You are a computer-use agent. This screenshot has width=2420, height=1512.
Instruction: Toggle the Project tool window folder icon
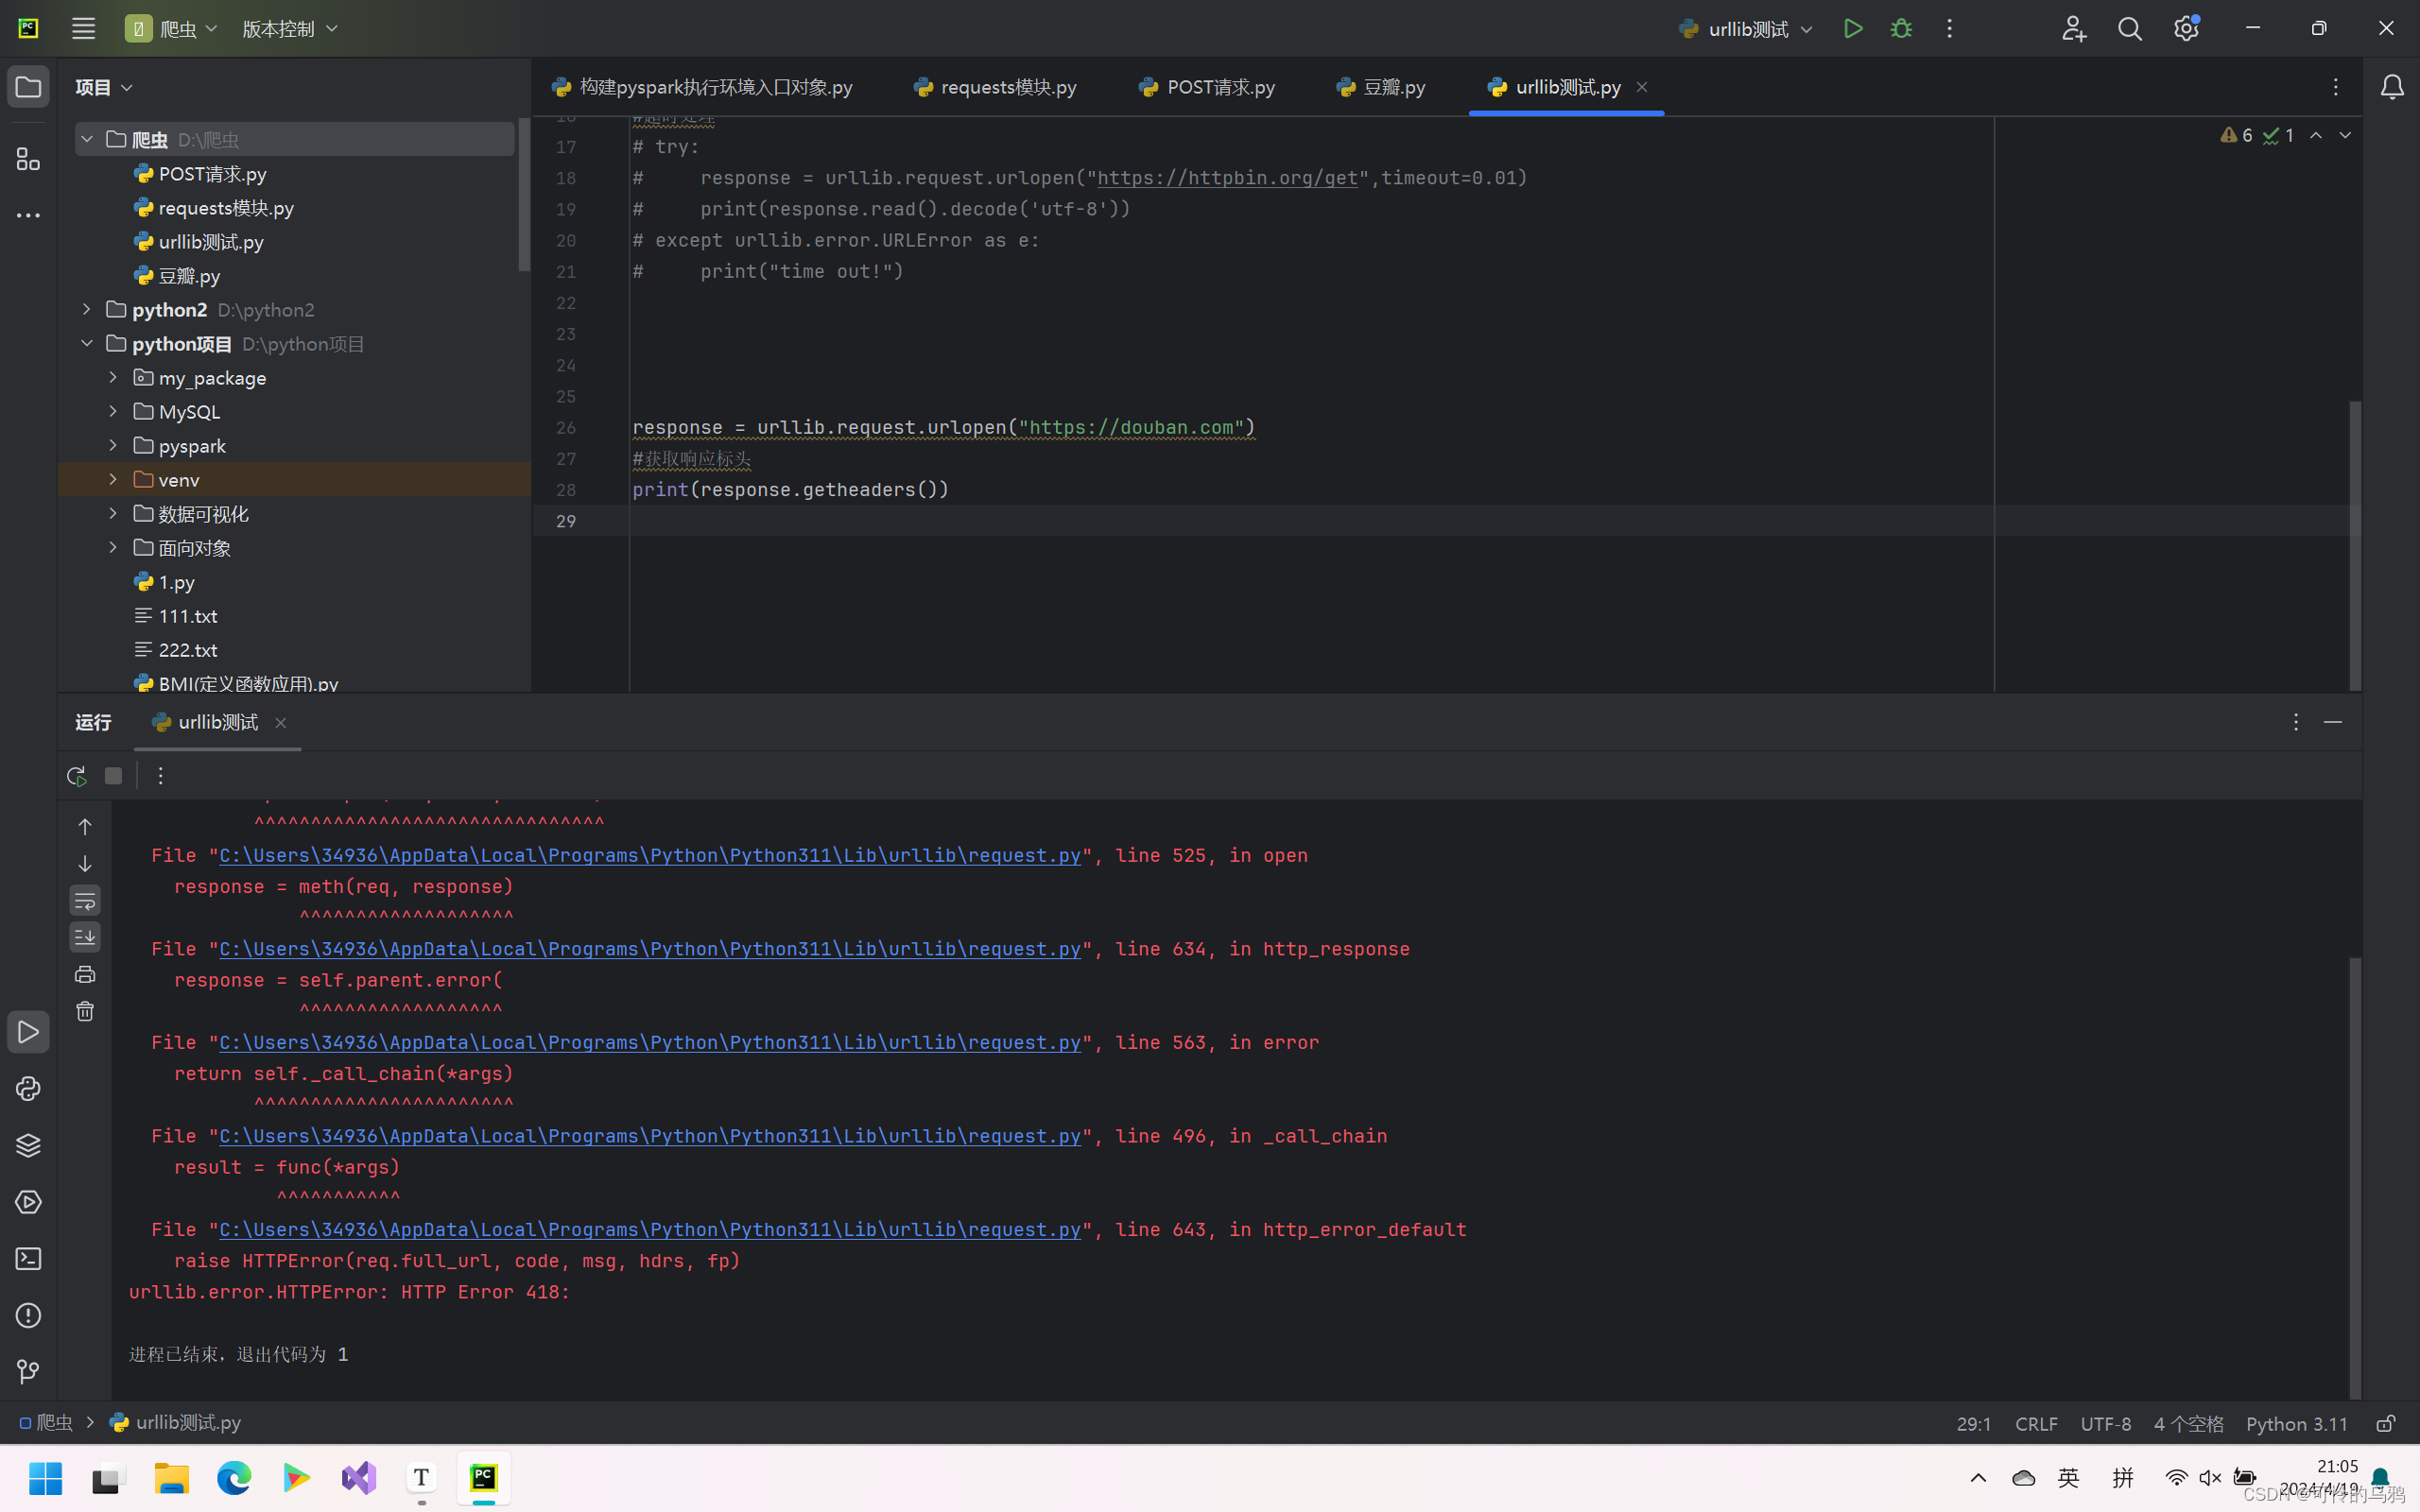28,87
